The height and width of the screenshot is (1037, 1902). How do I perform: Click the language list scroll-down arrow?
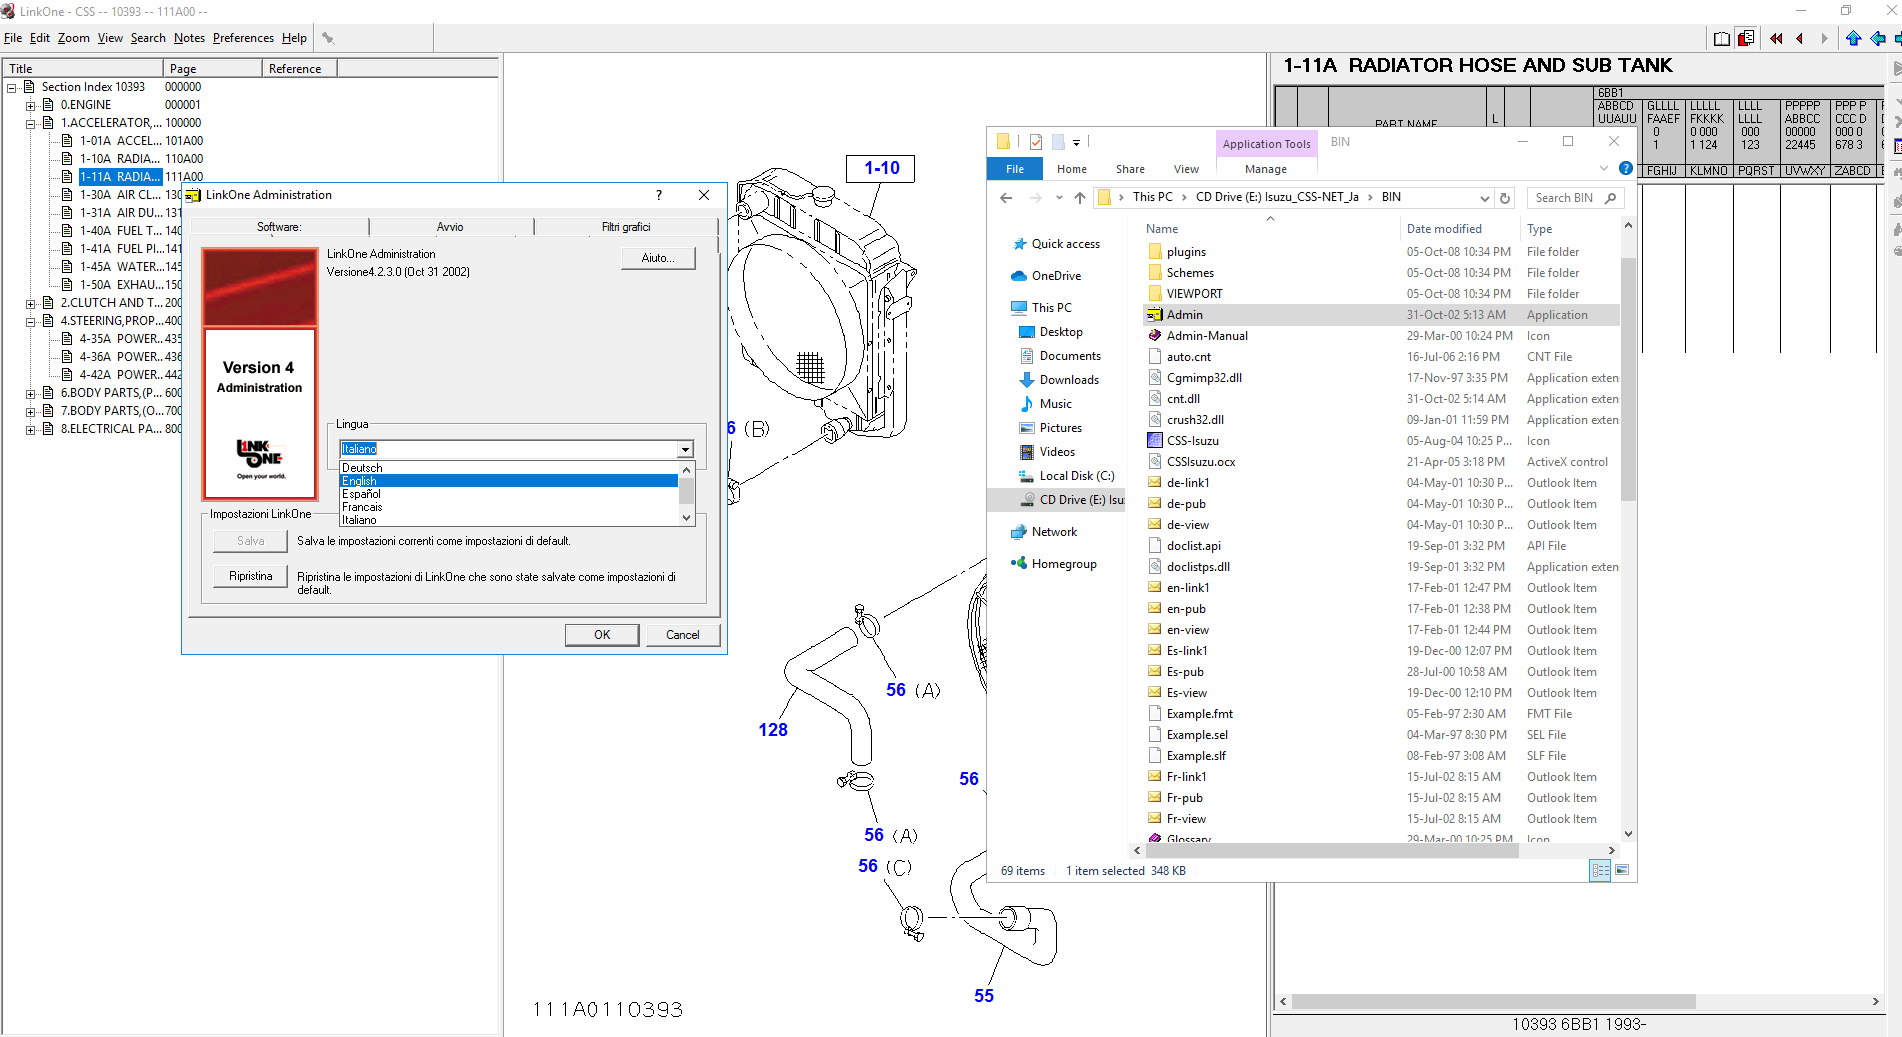point(686,518)
